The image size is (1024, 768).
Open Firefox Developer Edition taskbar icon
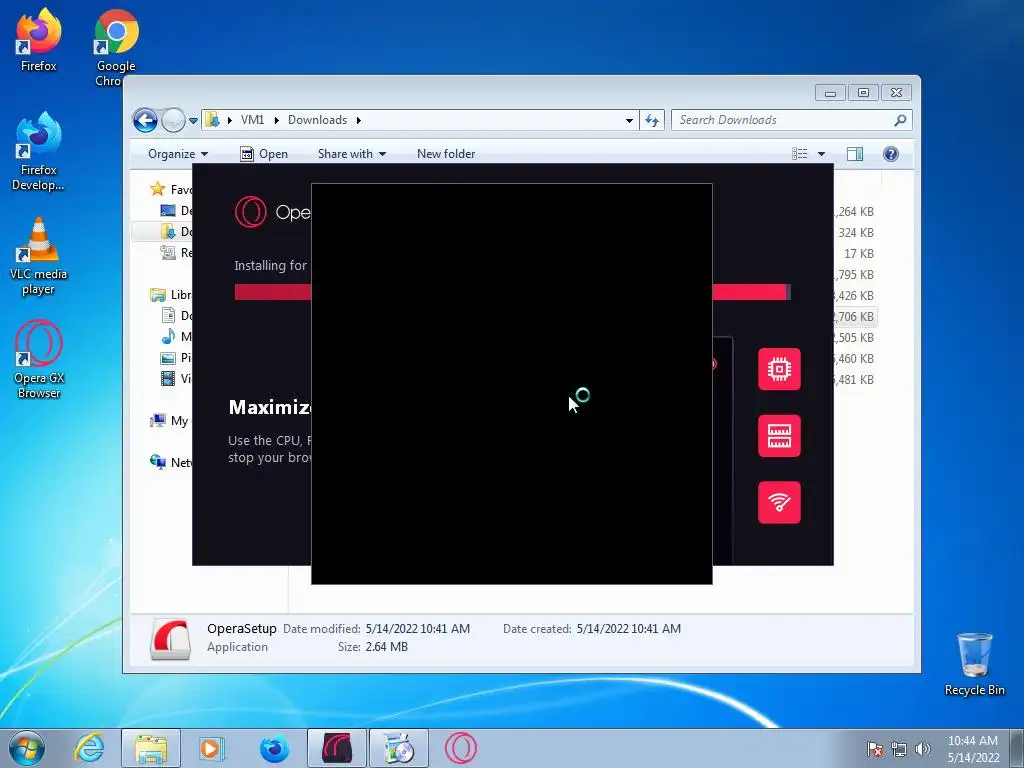point(274,748)
